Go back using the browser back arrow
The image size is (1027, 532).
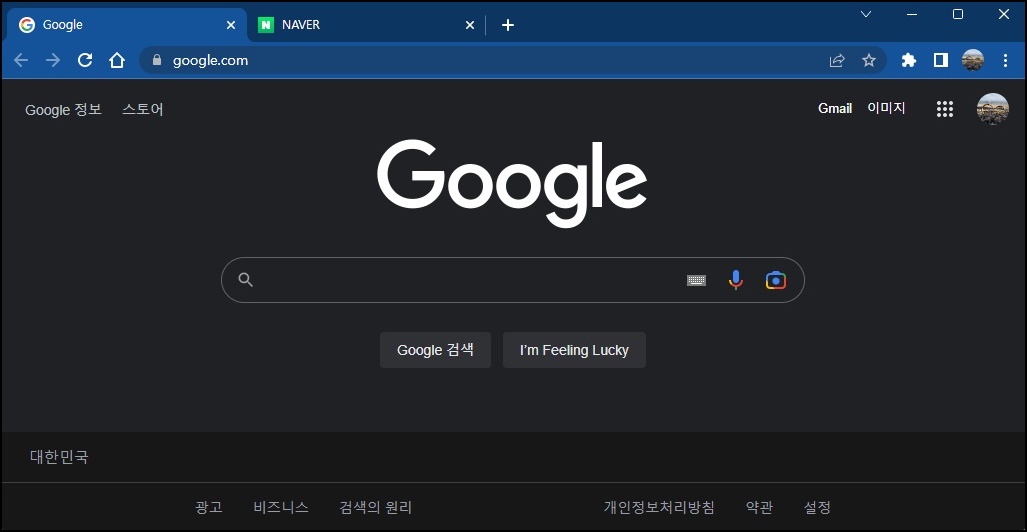coord(21,60)
